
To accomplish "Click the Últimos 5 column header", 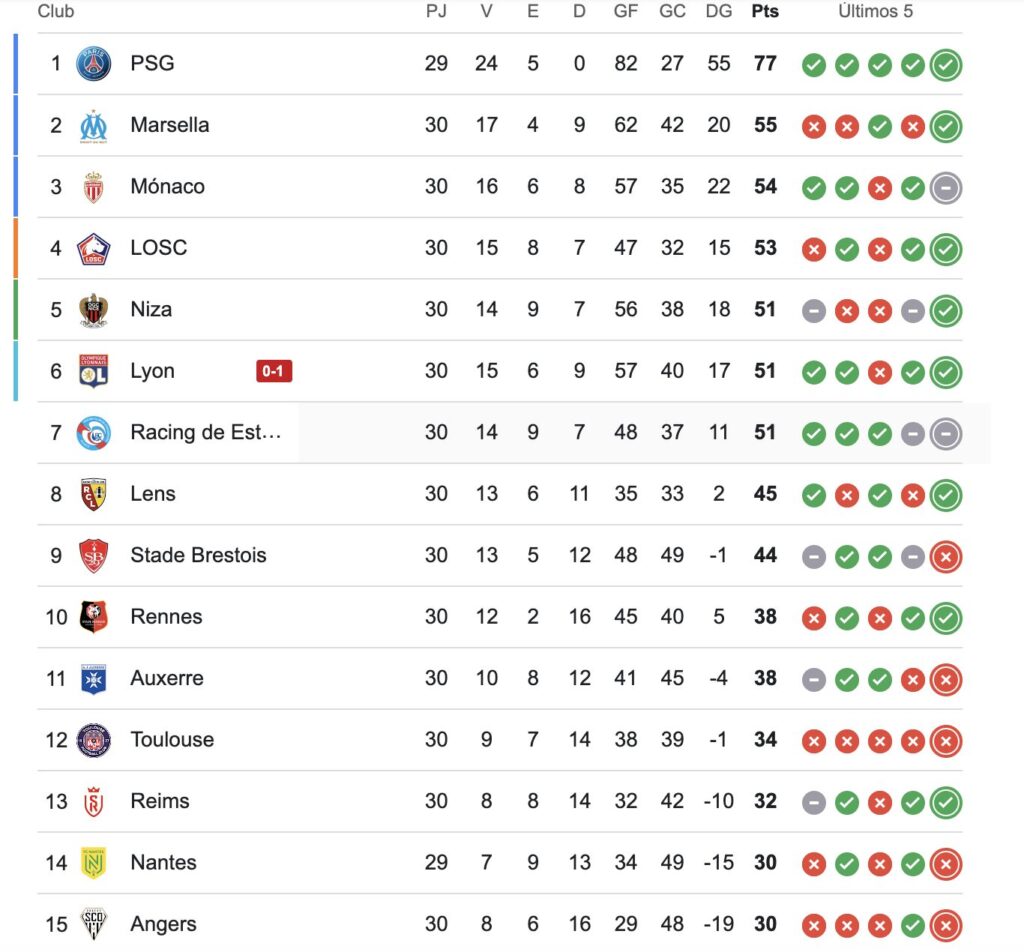I will [x=875, y=11].
